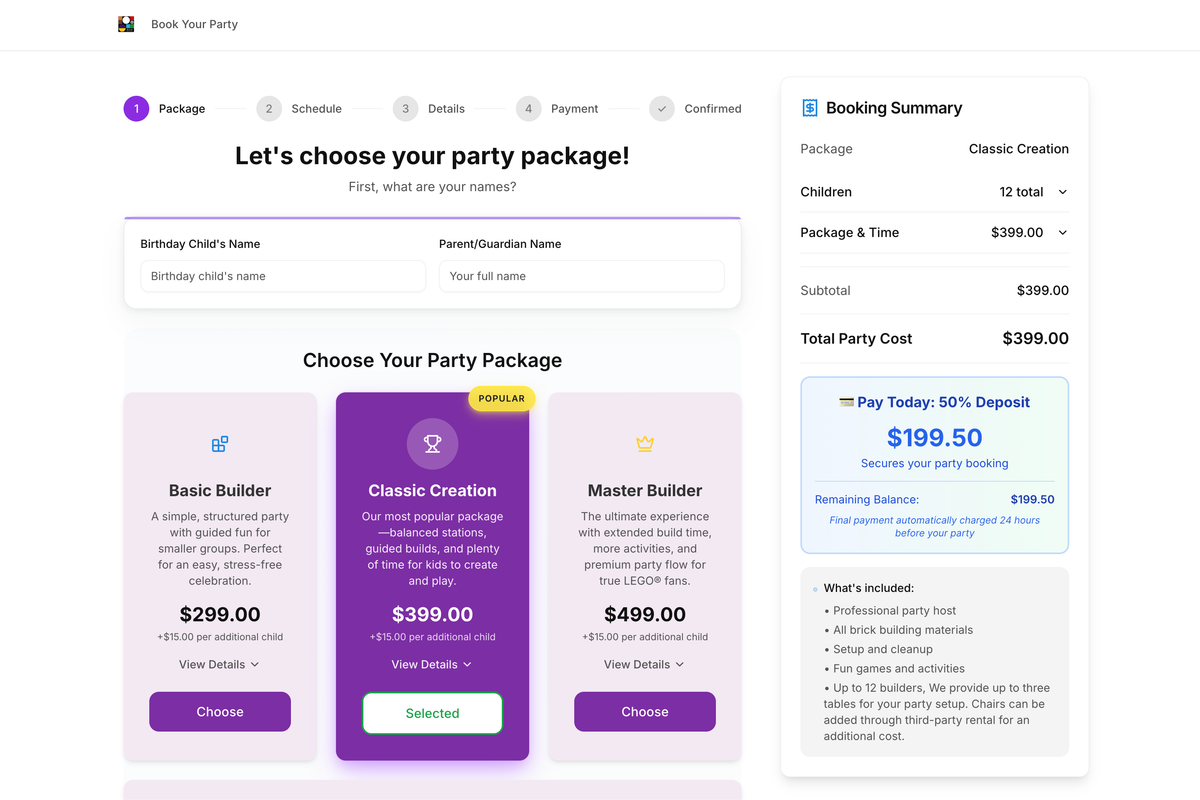Click the Birthday Child's Name input field
Image resolution: width=1200 pixels, height=800 pixels.
[283, 276]
